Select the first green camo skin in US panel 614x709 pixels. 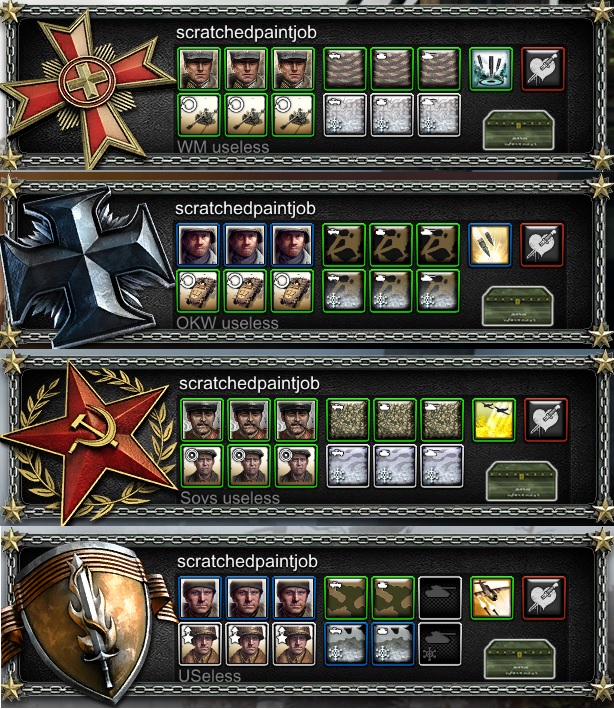coord(346,598)
